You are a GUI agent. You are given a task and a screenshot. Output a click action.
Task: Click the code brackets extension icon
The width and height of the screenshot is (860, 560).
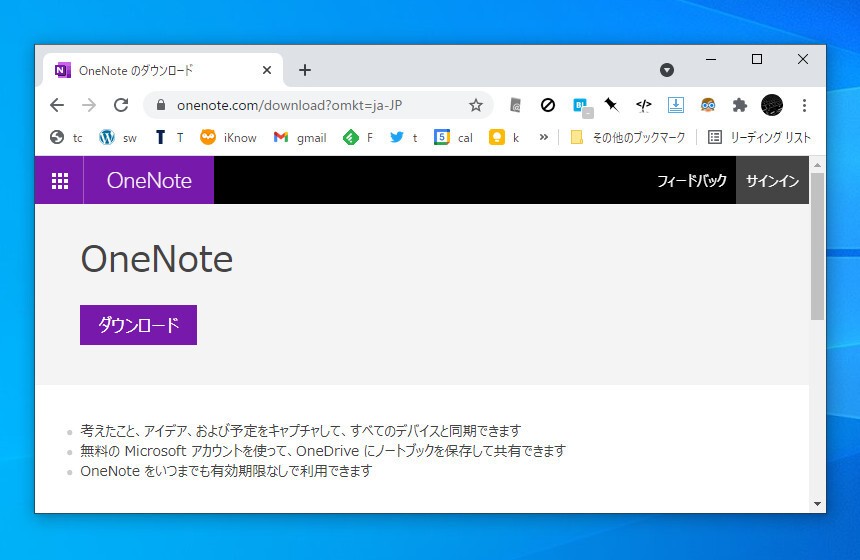[643, 105]
